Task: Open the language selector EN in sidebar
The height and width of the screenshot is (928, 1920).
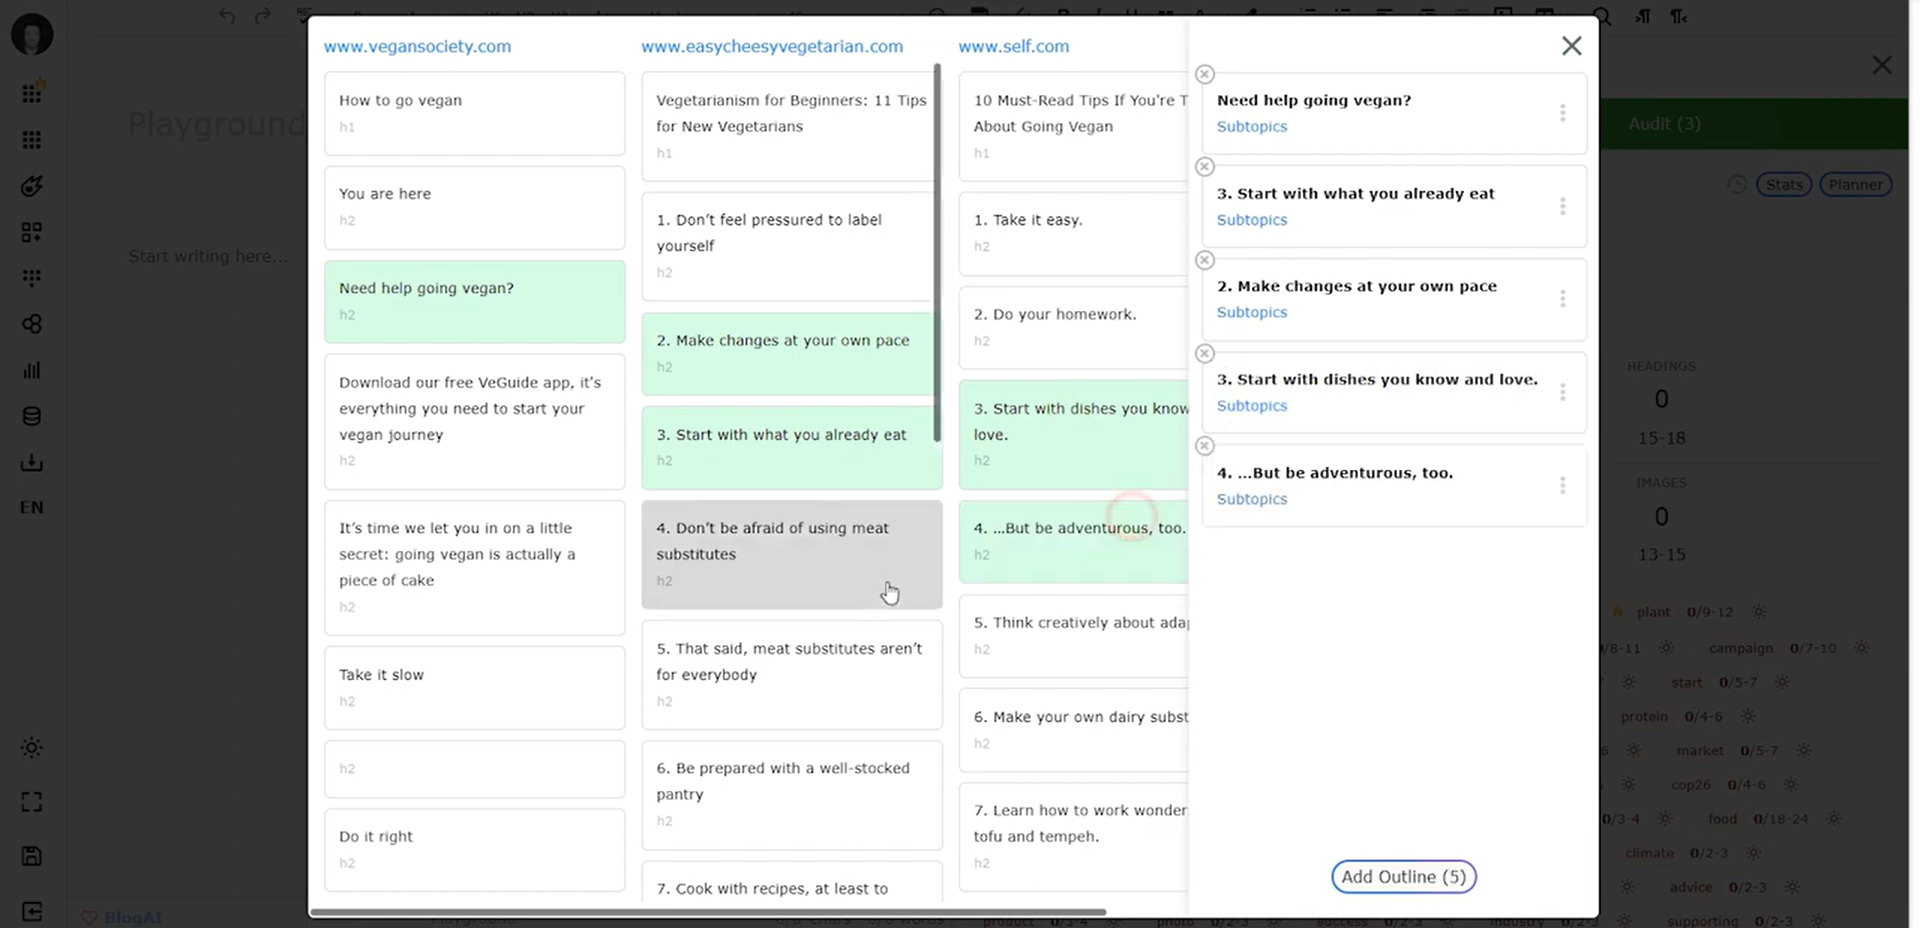Action: (x=32, y=507)
